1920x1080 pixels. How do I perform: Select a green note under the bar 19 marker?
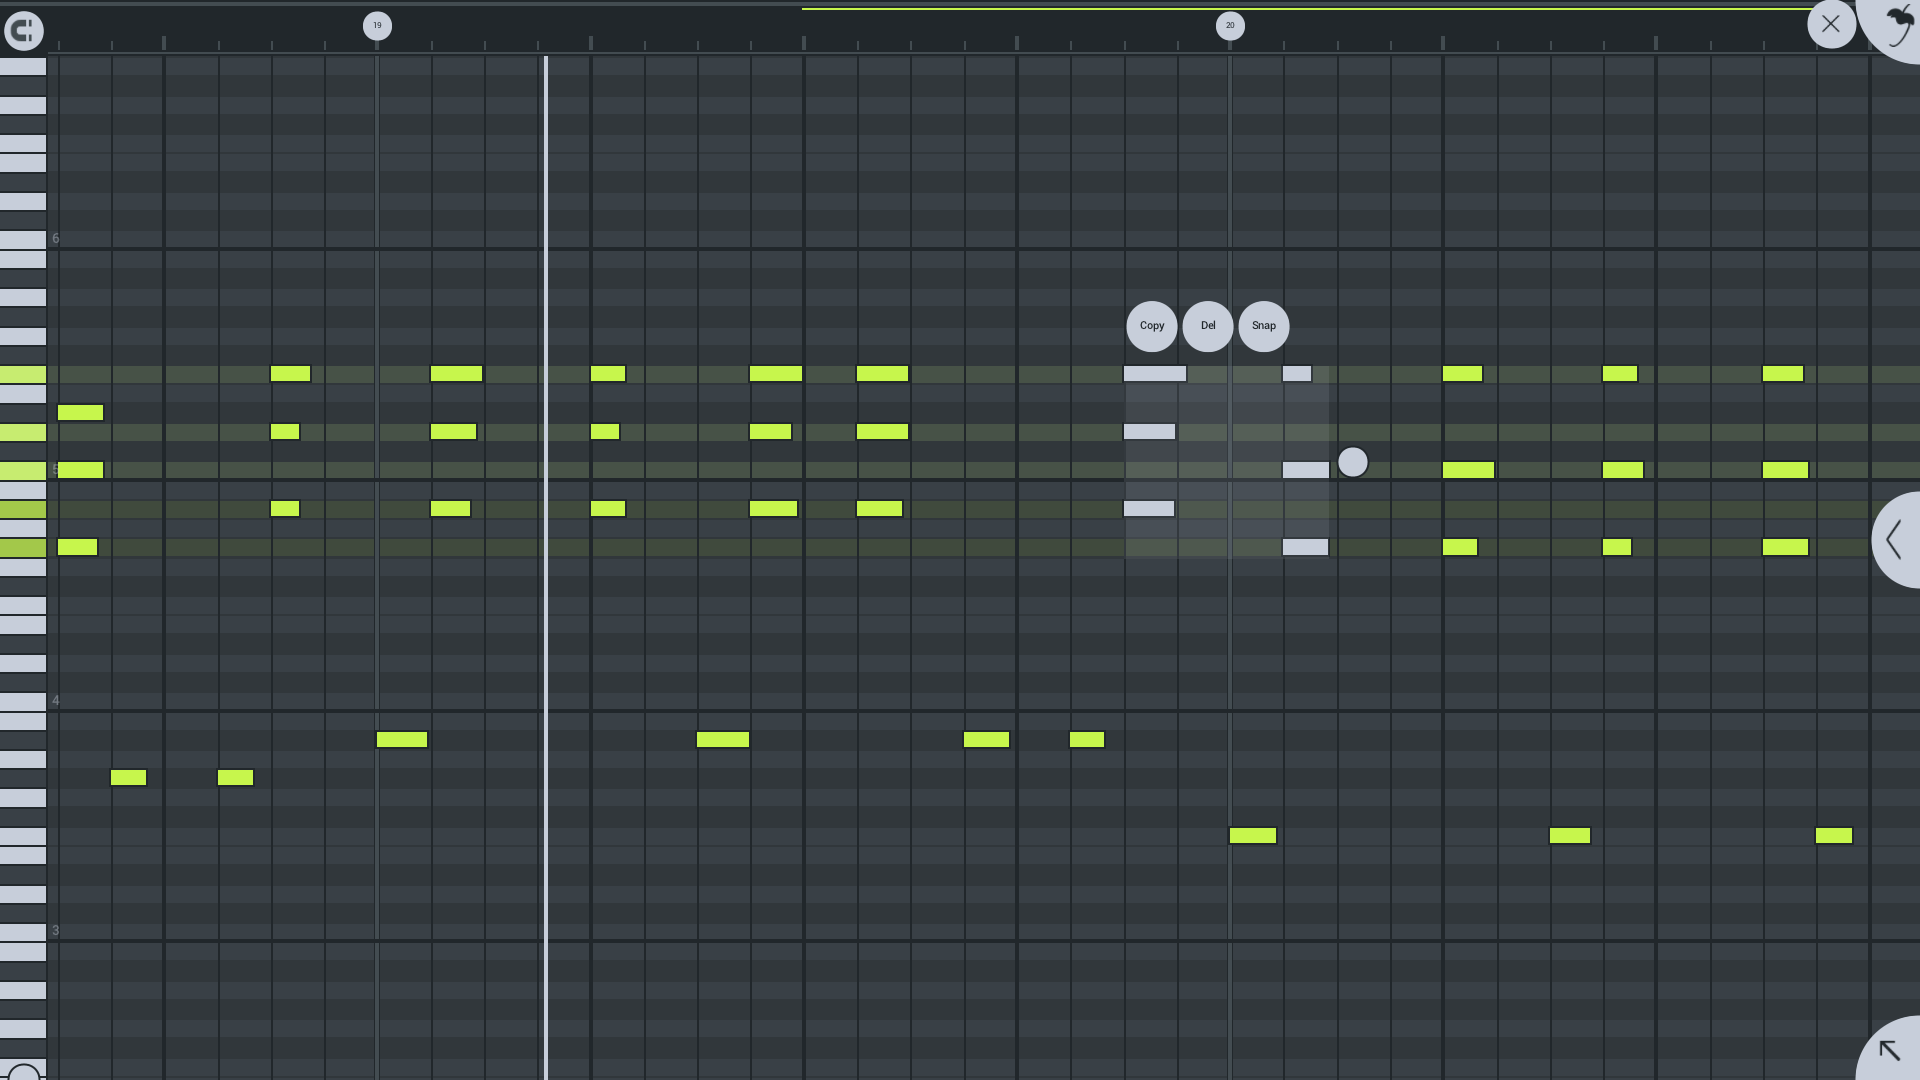[402, 738]
